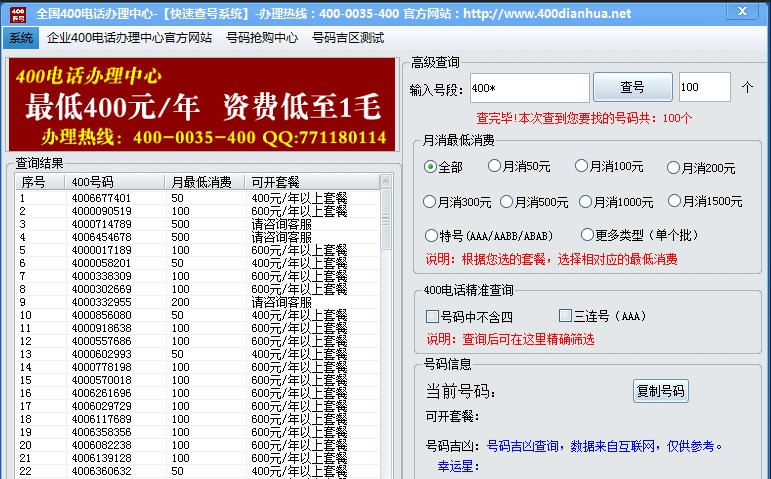
Task: Enable 号码中不含四 checkbox
Action: coord(432,316)
